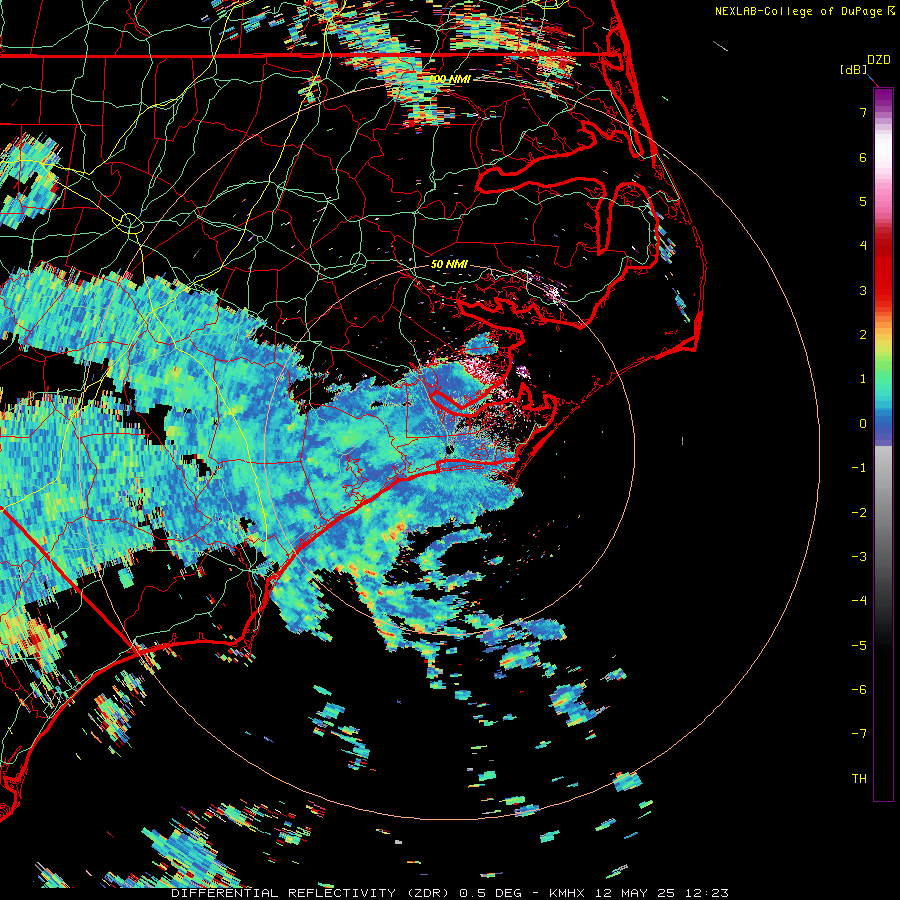Image resolution: width=900 pixels, height=900 pixels.
Task: Click the 6 dB legend tick label
Action: tap(863, 157)
